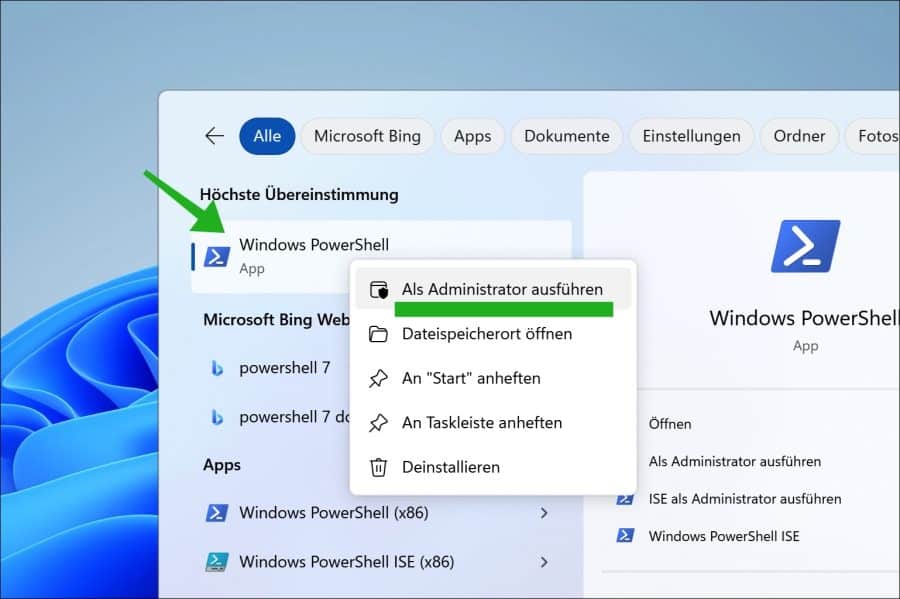The height and width of the screenshot is (599, 900).
Task: Click Öffnen in the right details pane
Action: (670, 424)
